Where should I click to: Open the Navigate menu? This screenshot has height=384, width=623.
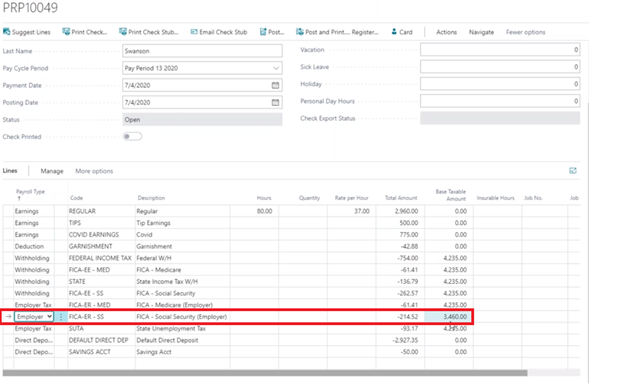click(481, 32)
